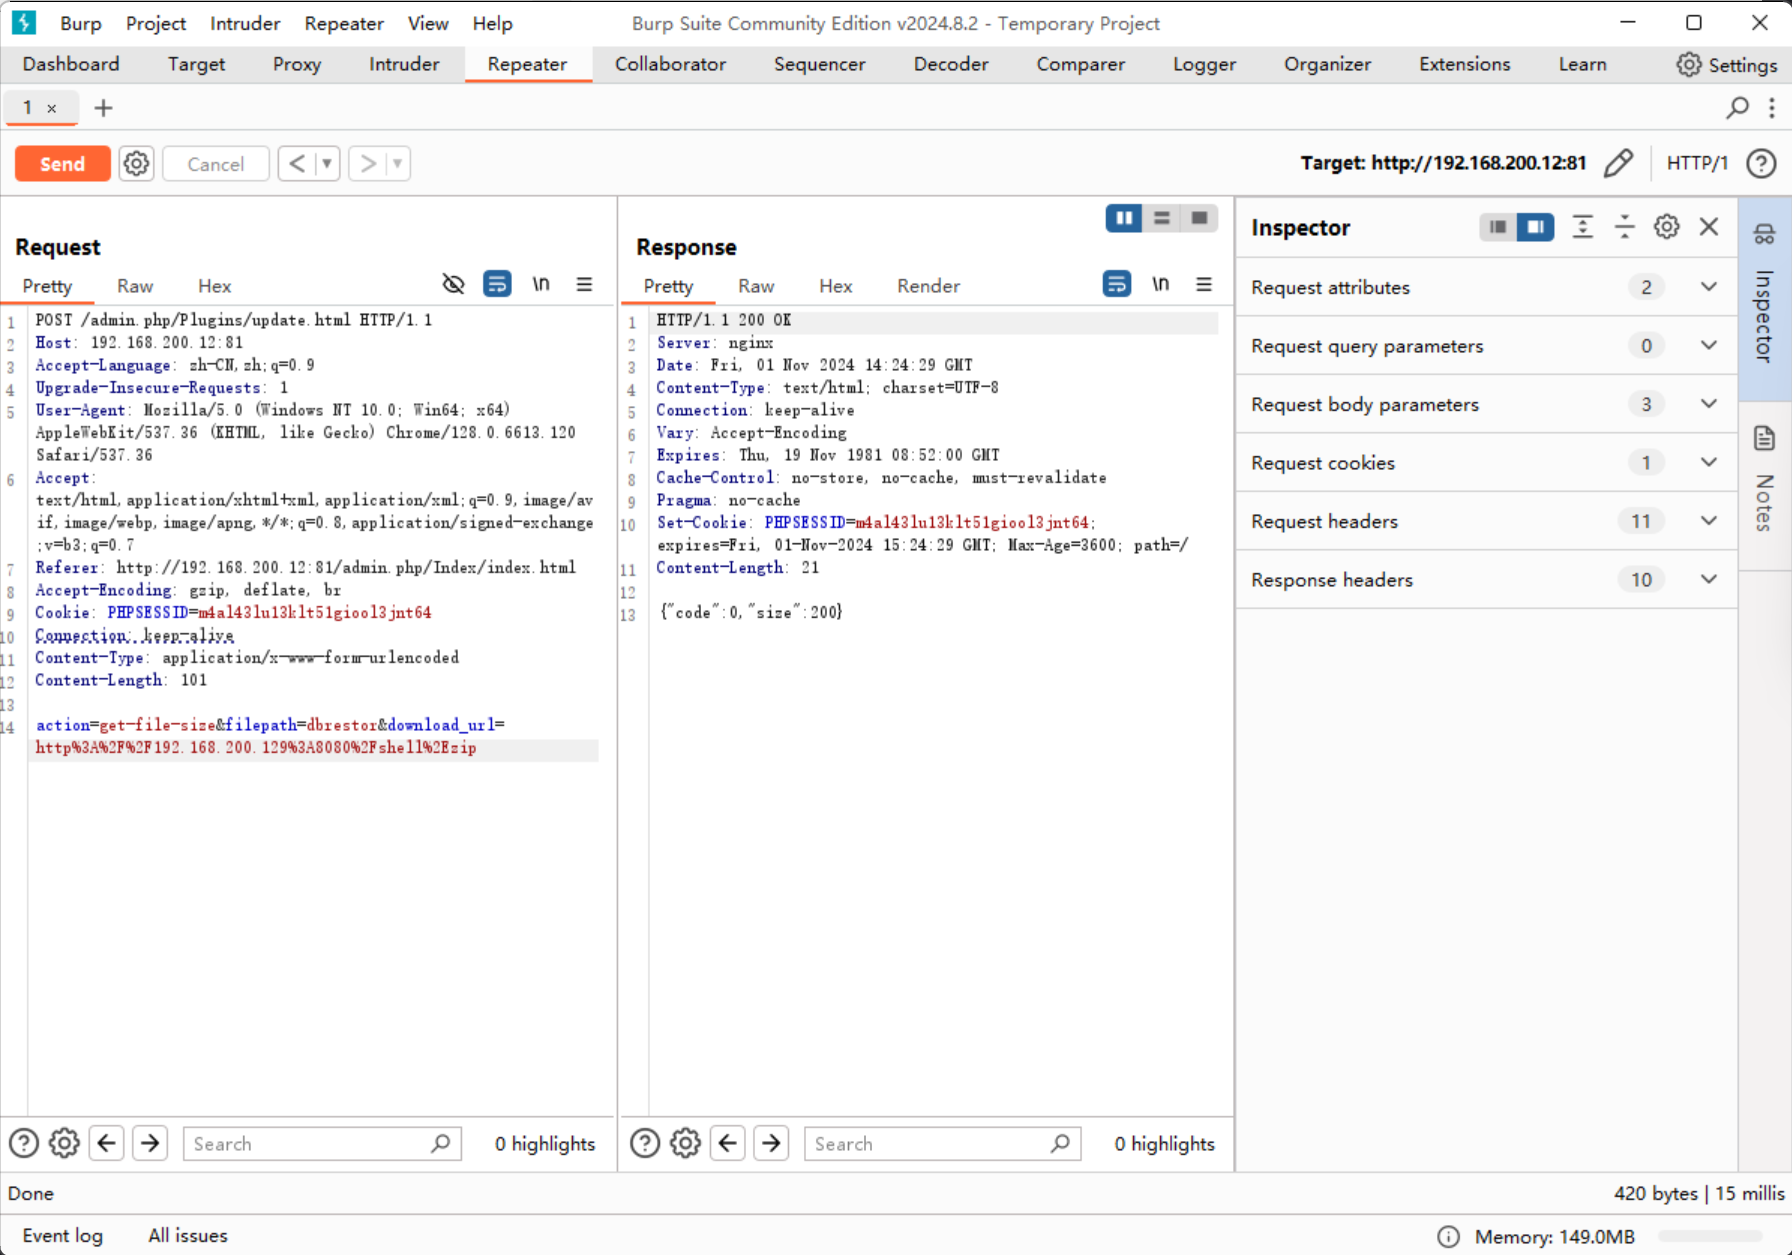The width and height of the screenshot is (1792, 1255).
Task: Open Request editor hamburger menu
Action: point(584,284)
